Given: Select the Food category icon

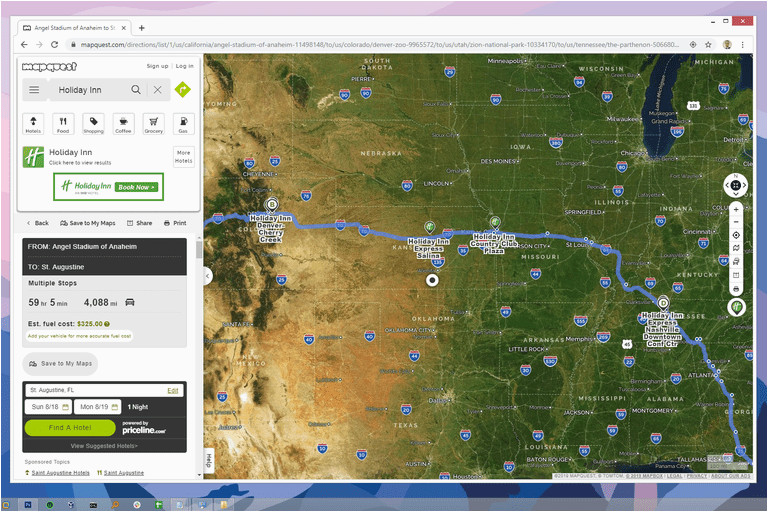Looking at the screenshot, I should tap(63, 124).
